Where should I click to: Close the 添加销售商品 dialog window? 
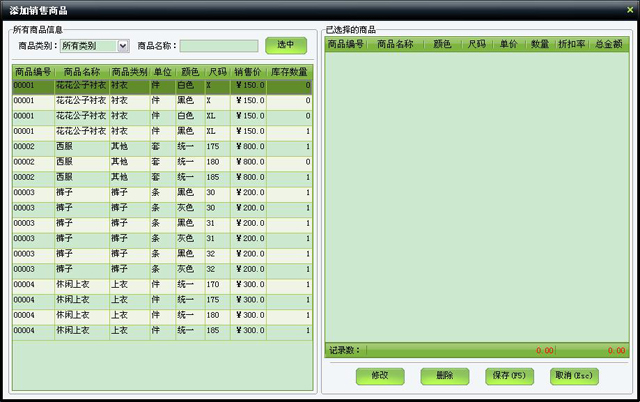pos(629,8)
